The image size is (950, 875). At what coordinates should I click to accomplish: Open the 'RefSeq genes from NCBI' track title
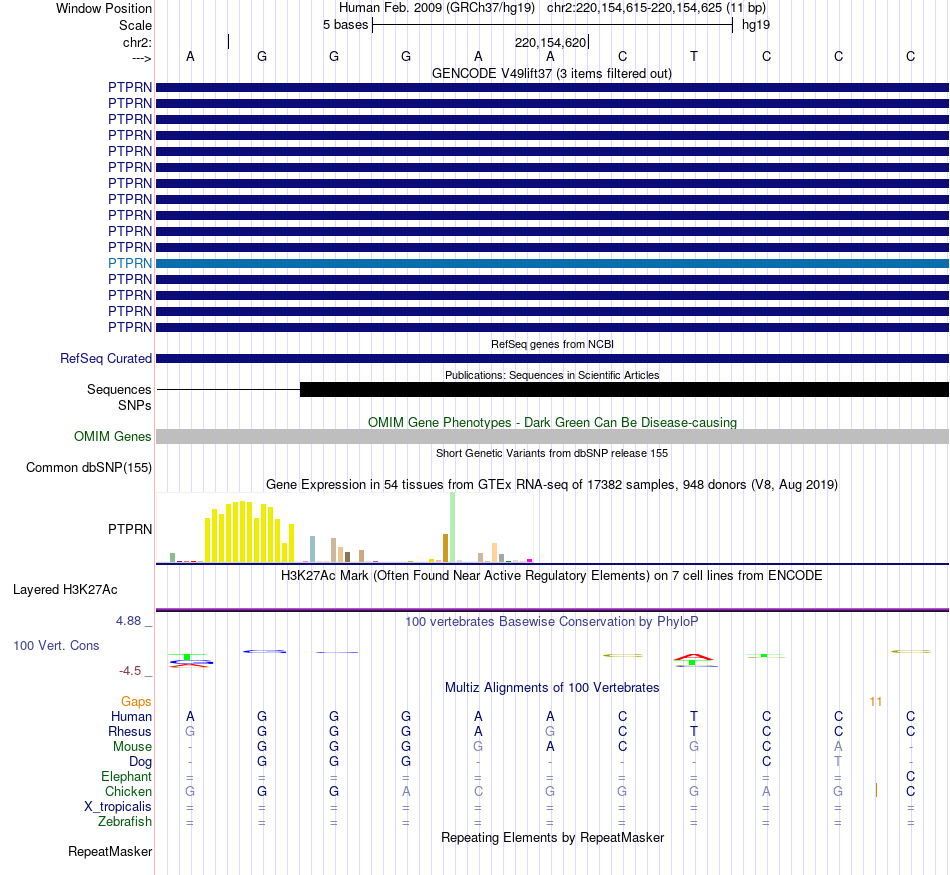pos(552,344)
